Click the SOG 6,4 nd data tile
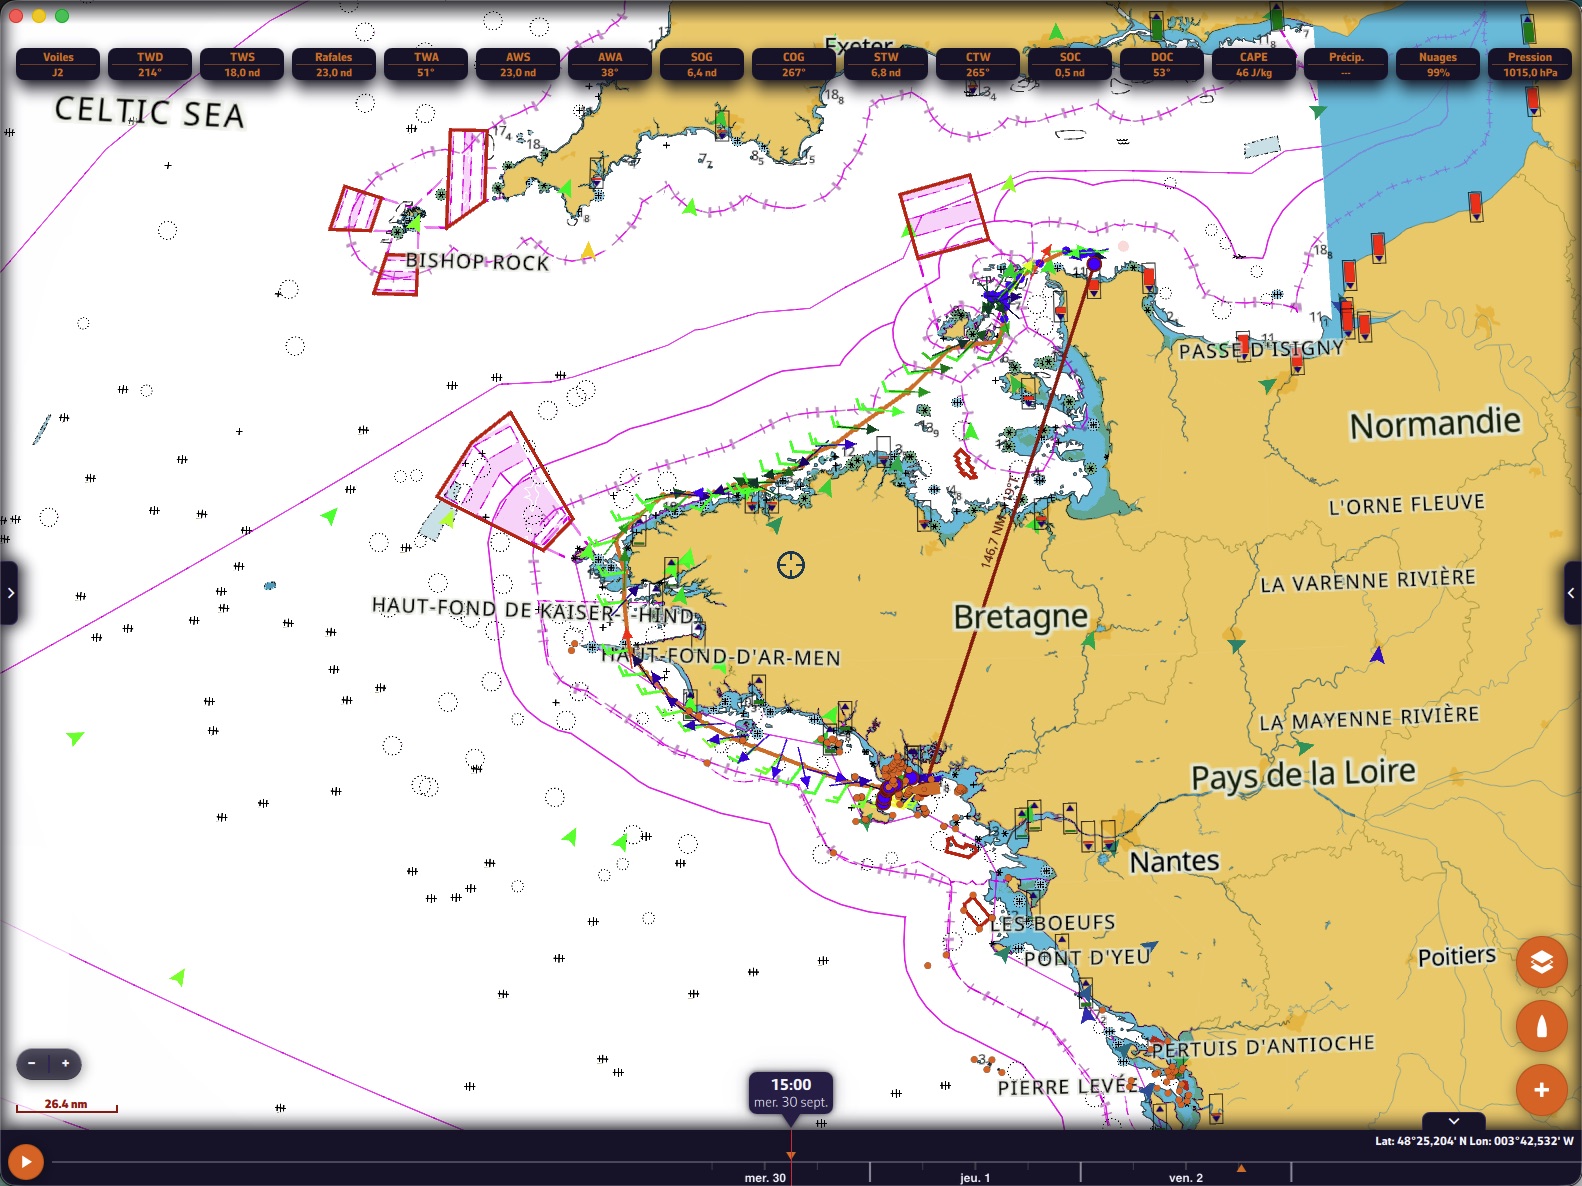This screenshot has width=1582, height=1186. (x=702, y=64)
